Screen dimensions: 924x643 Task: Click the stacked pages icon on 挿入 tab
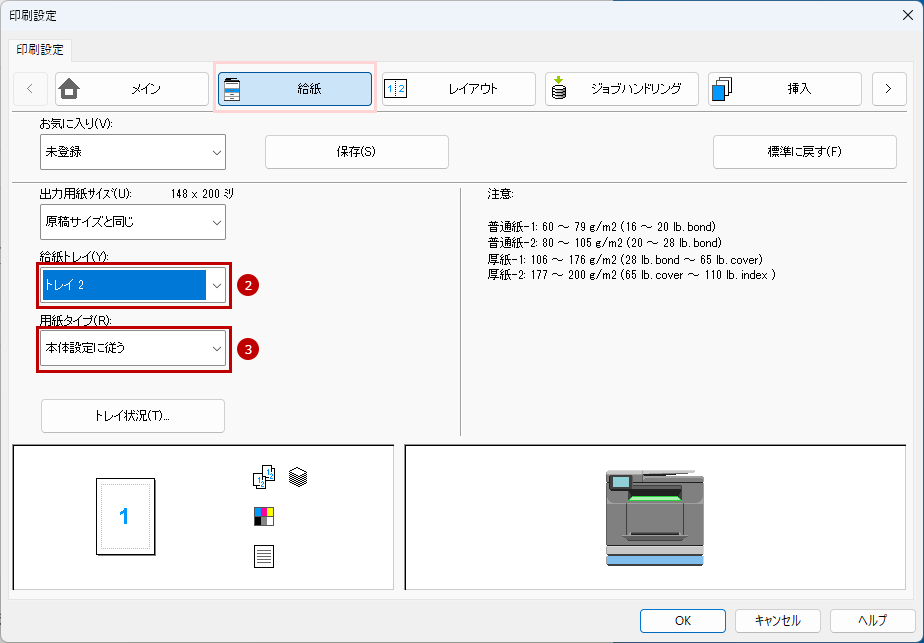click(722, 89)
